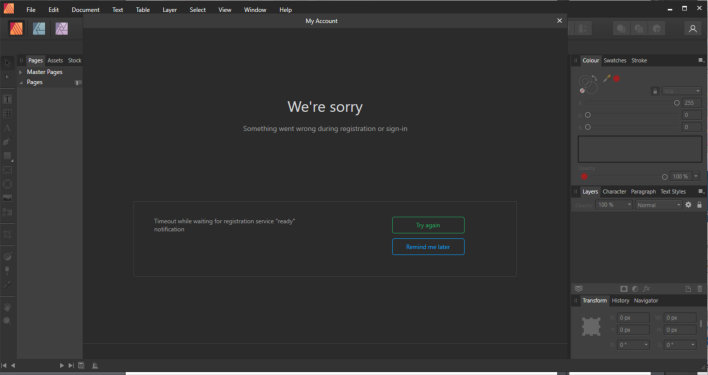This screenshot has width=708, height=375.
Task: Switch to the Designer persona icon
Action: (x=39, y=29)
